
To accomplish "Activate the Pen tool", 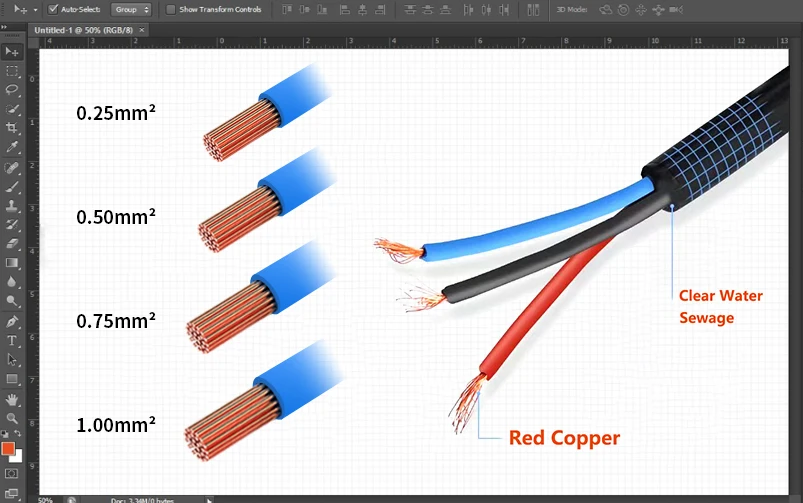I will pyautogui.click(x=12, y=322).
